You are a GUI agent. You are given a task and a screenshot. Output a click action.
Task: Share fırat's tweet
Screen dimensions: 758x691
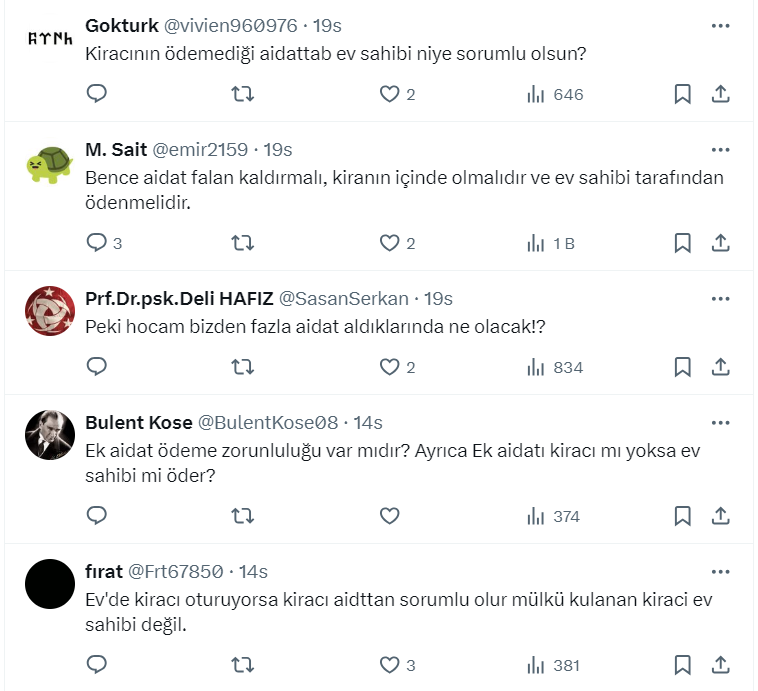coord(720,665)
